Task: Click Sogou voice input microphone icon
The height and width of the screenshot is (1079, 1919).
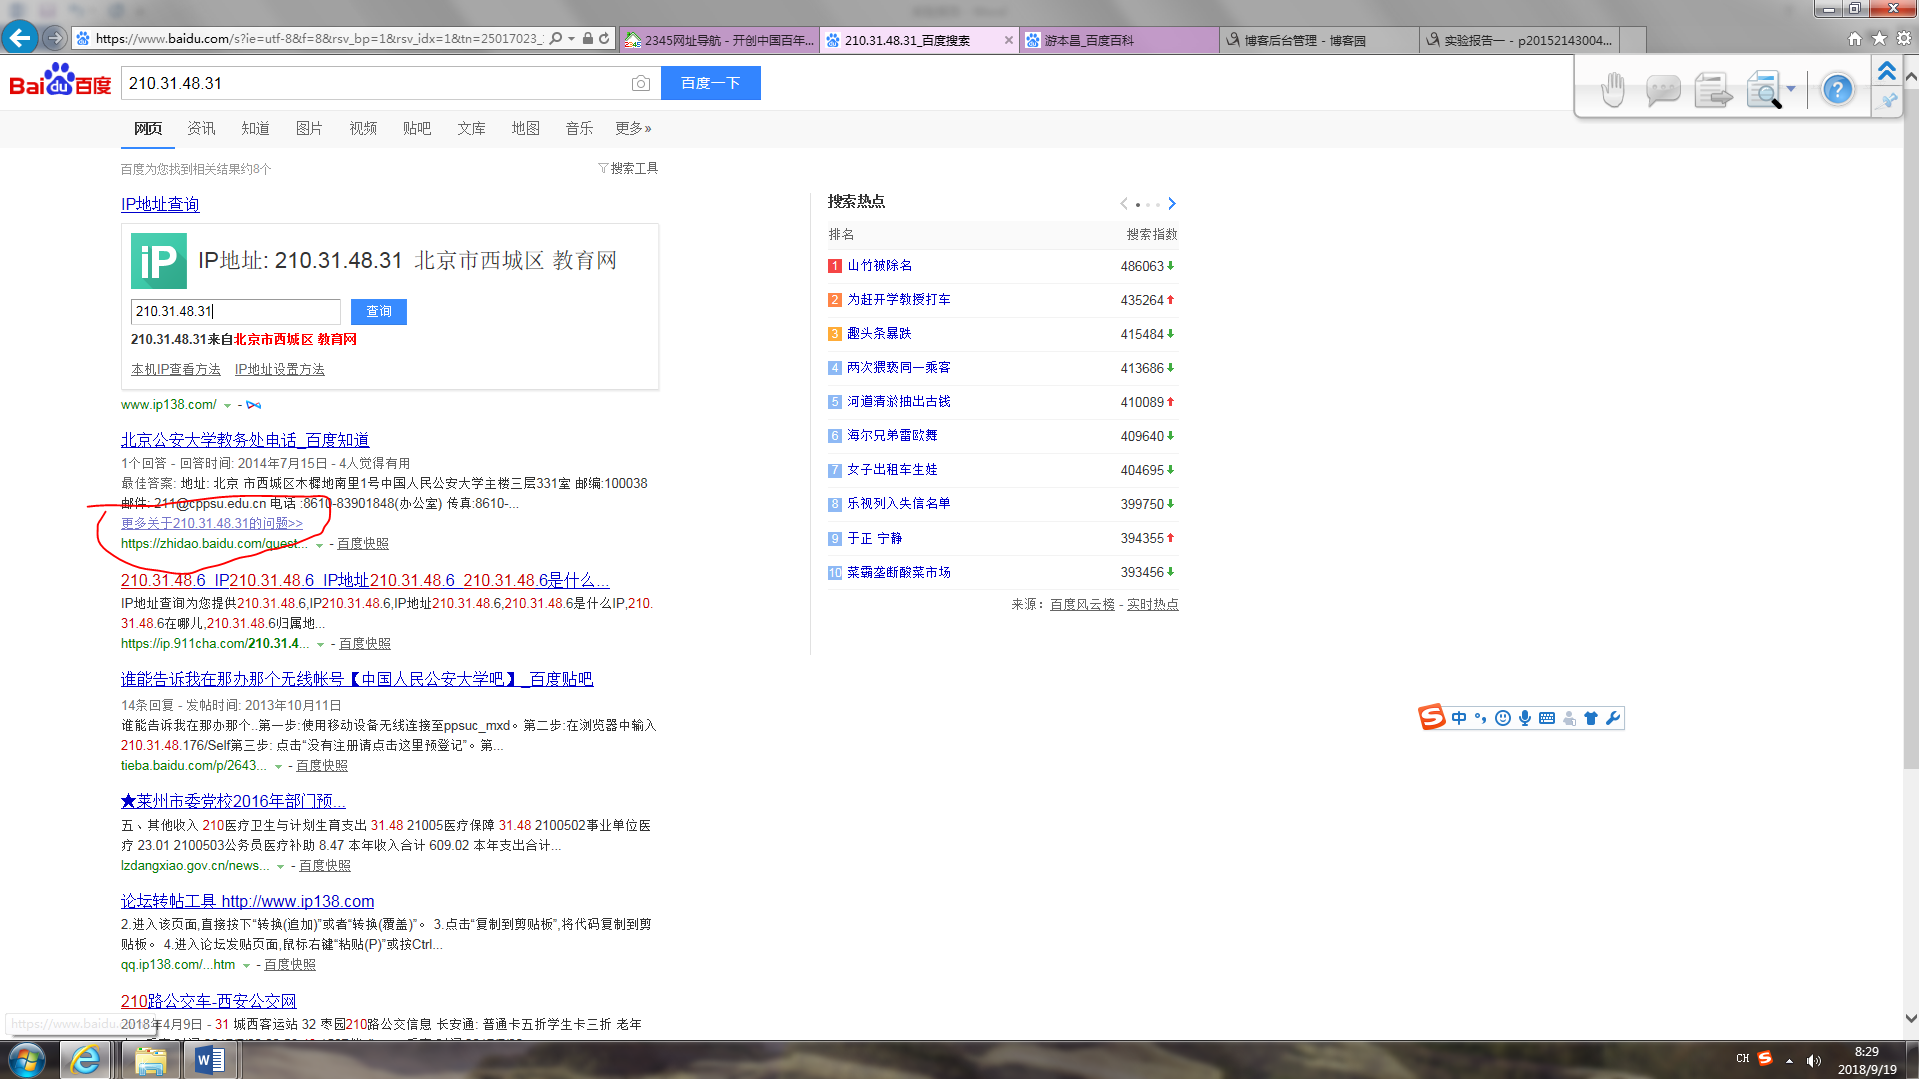Action: [x=1525, y=718]
